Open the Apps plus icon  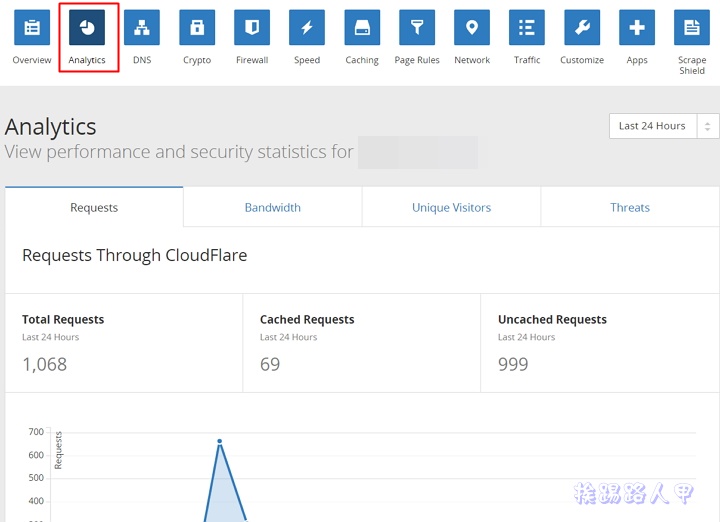pos(637,28)
